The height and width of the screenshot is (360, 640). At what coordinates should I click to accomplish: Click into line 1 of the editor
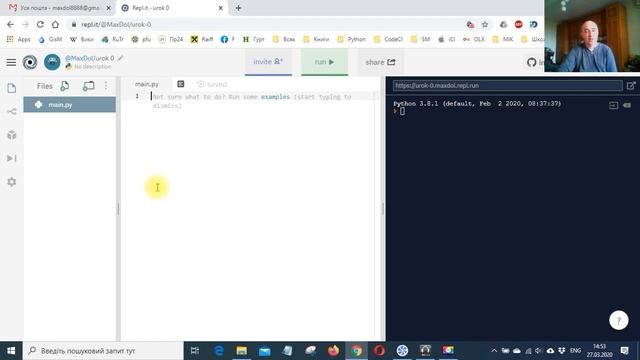(261, 97)
